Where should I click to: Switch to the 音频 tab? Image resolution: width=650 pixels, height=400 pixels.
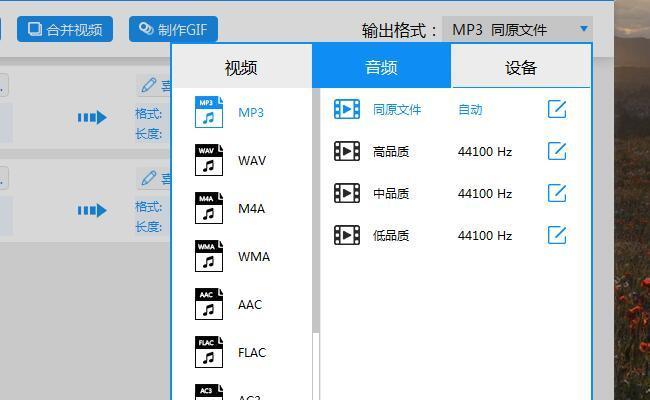click(x=381, y=67)
